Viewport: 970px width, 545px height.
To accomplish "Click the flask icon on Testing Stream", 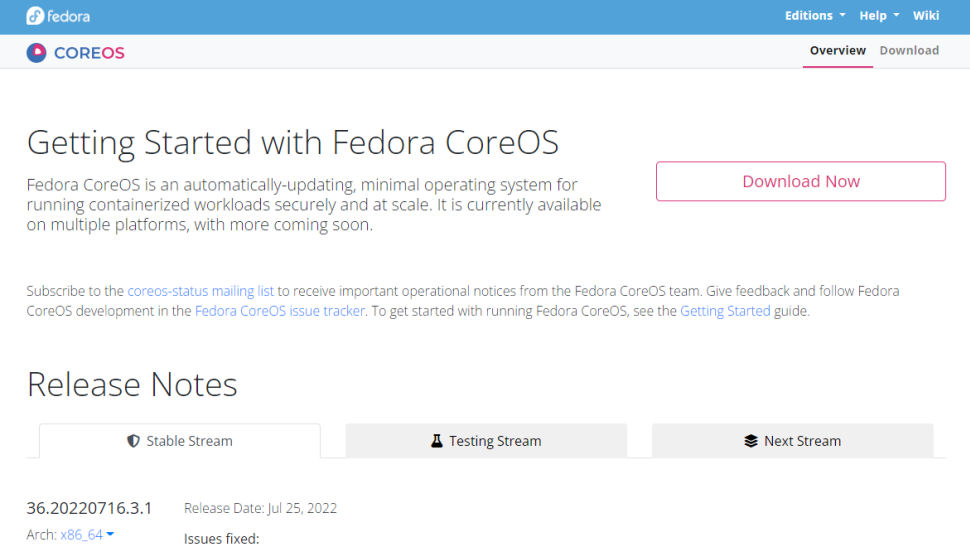I will (437, 441).
